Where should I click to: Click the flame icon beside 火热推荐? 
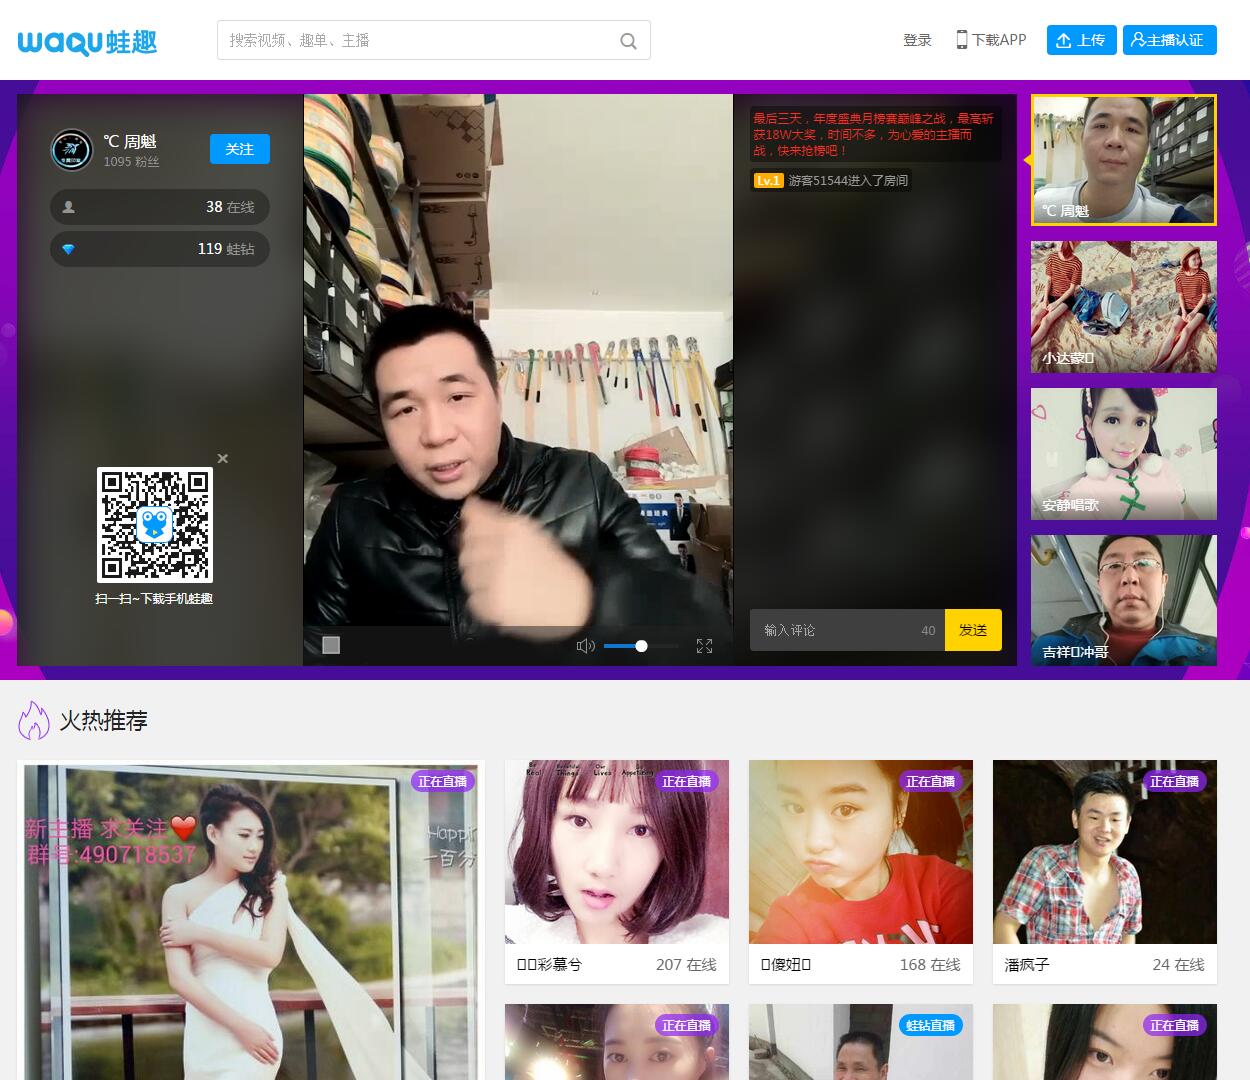[34, 720]
